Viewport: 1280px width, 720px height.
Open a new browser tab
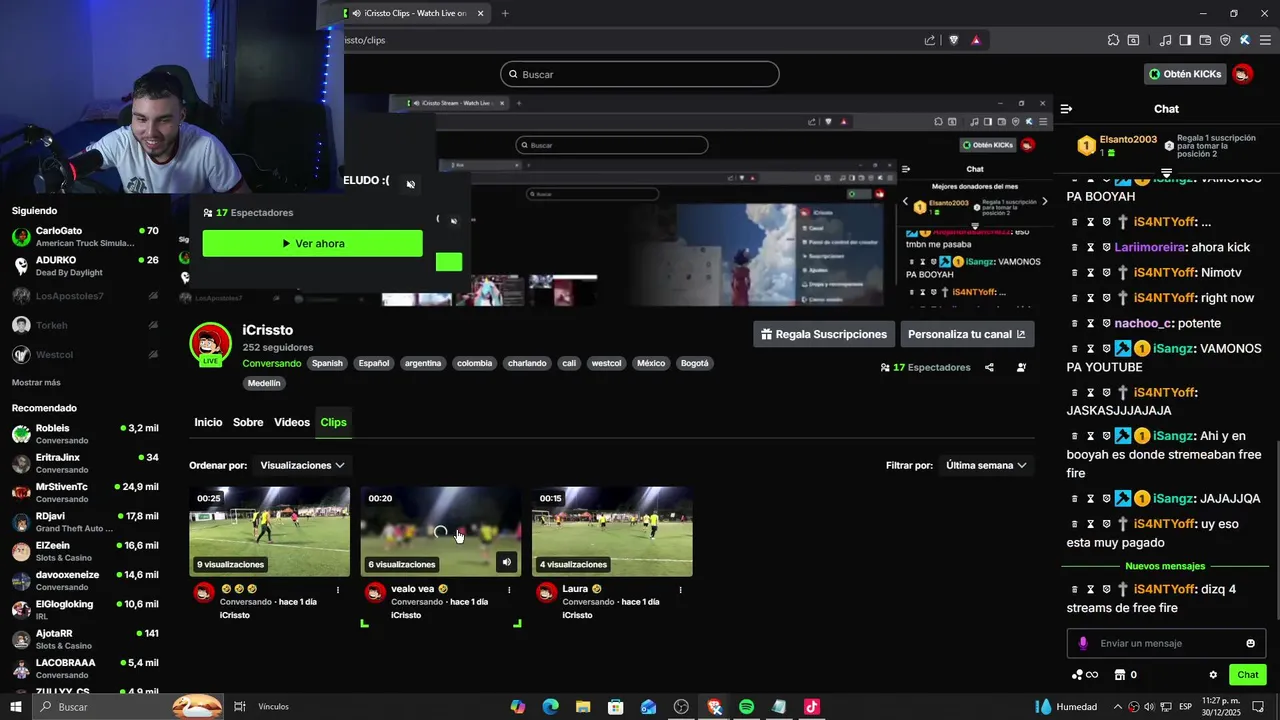(505, 13)
